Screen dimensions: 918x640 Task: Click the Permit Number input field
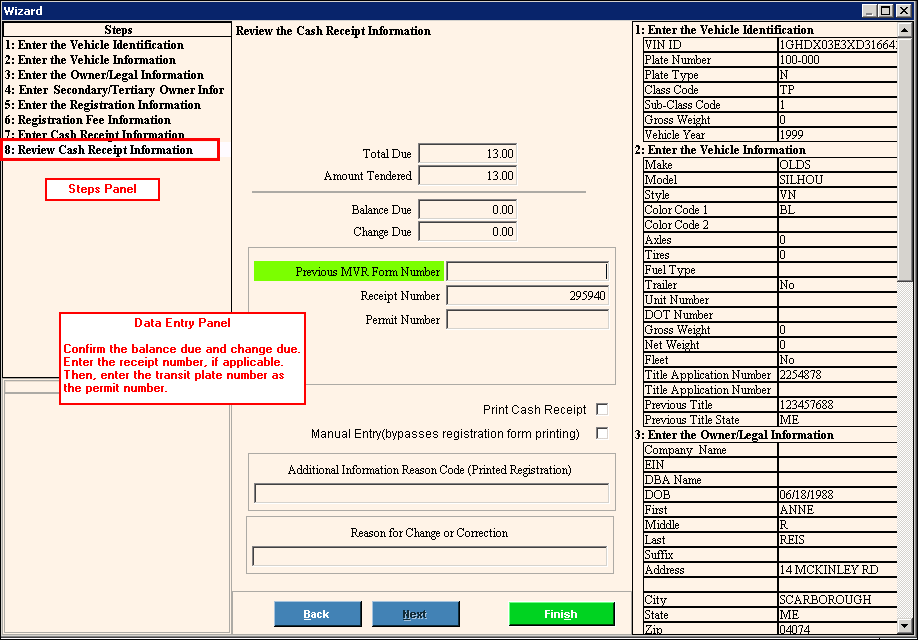(527, 320)
